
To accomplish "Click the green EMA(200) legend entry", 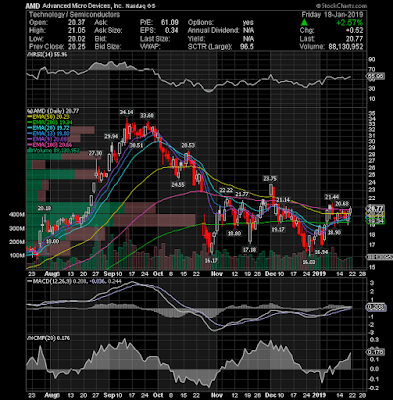I will pyautogui.click(x=49, y=123).
